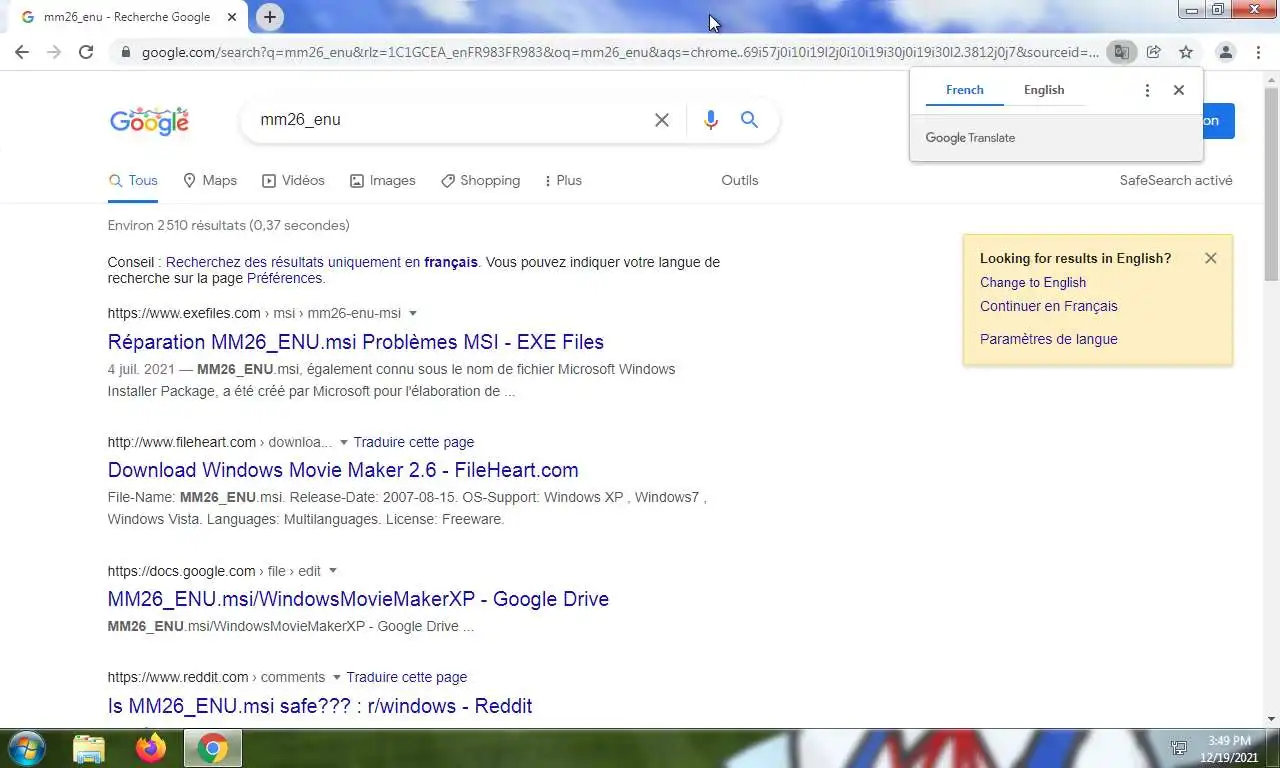Viewport: 1280px width, 768px height.
Task: Dismiss the 'Looking for results in English' box
Action: pyautogui.click(x=1211, y=258)
